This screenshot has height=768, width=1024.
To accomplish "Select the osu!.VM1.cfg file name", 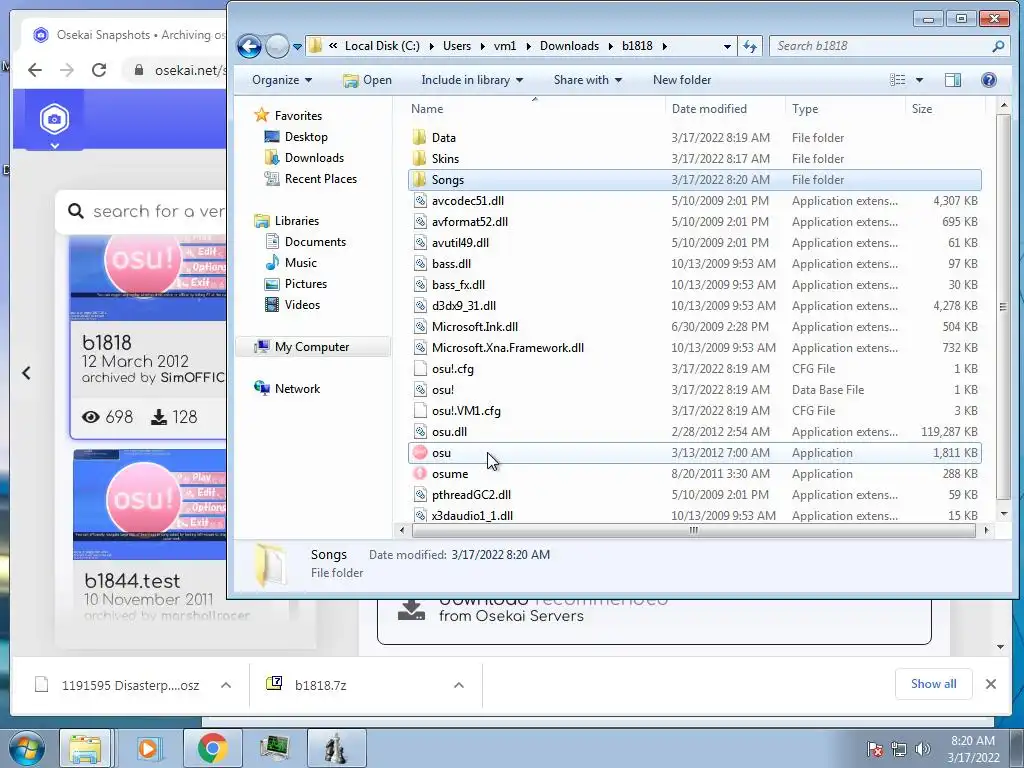I will 466,411.
